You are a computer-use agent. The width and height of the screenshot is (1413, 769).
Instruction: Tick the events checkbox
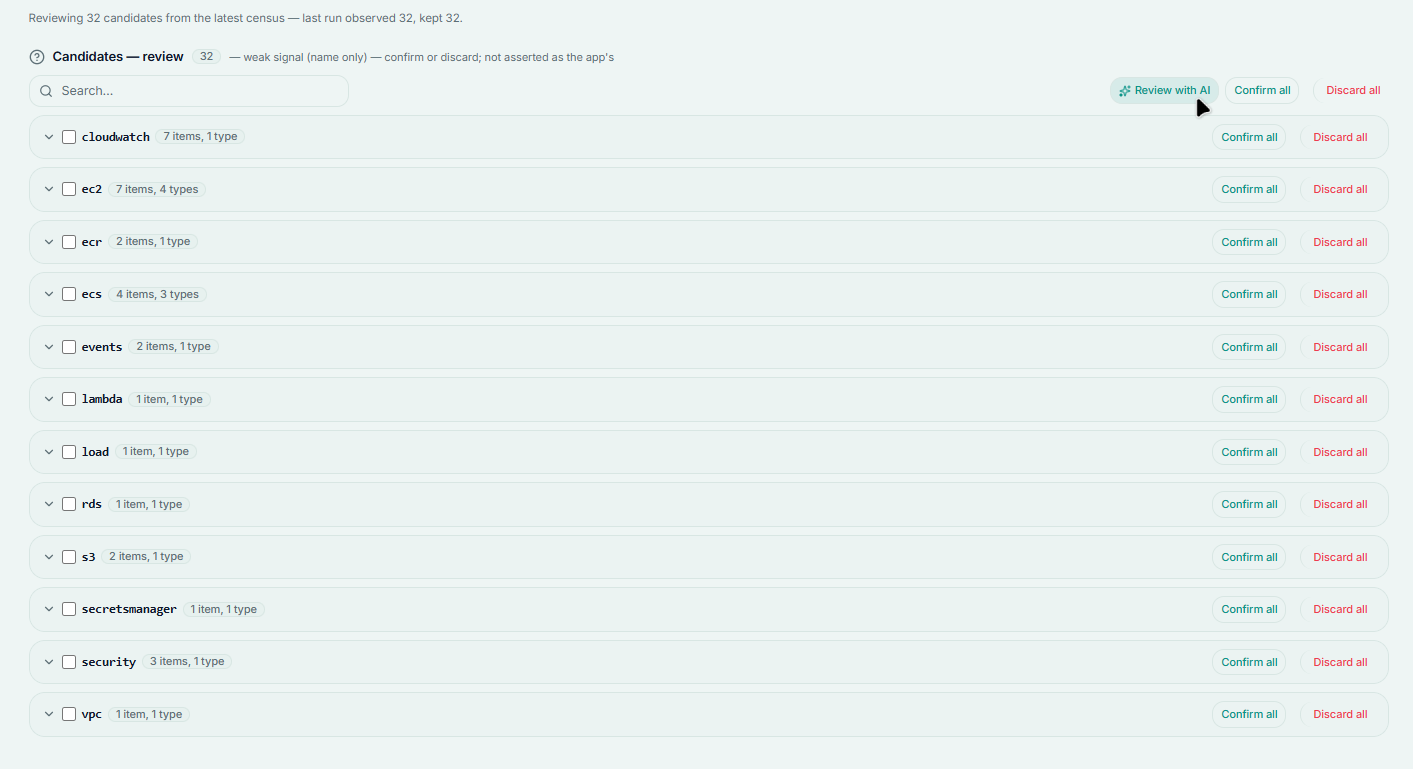coord(69,347)
